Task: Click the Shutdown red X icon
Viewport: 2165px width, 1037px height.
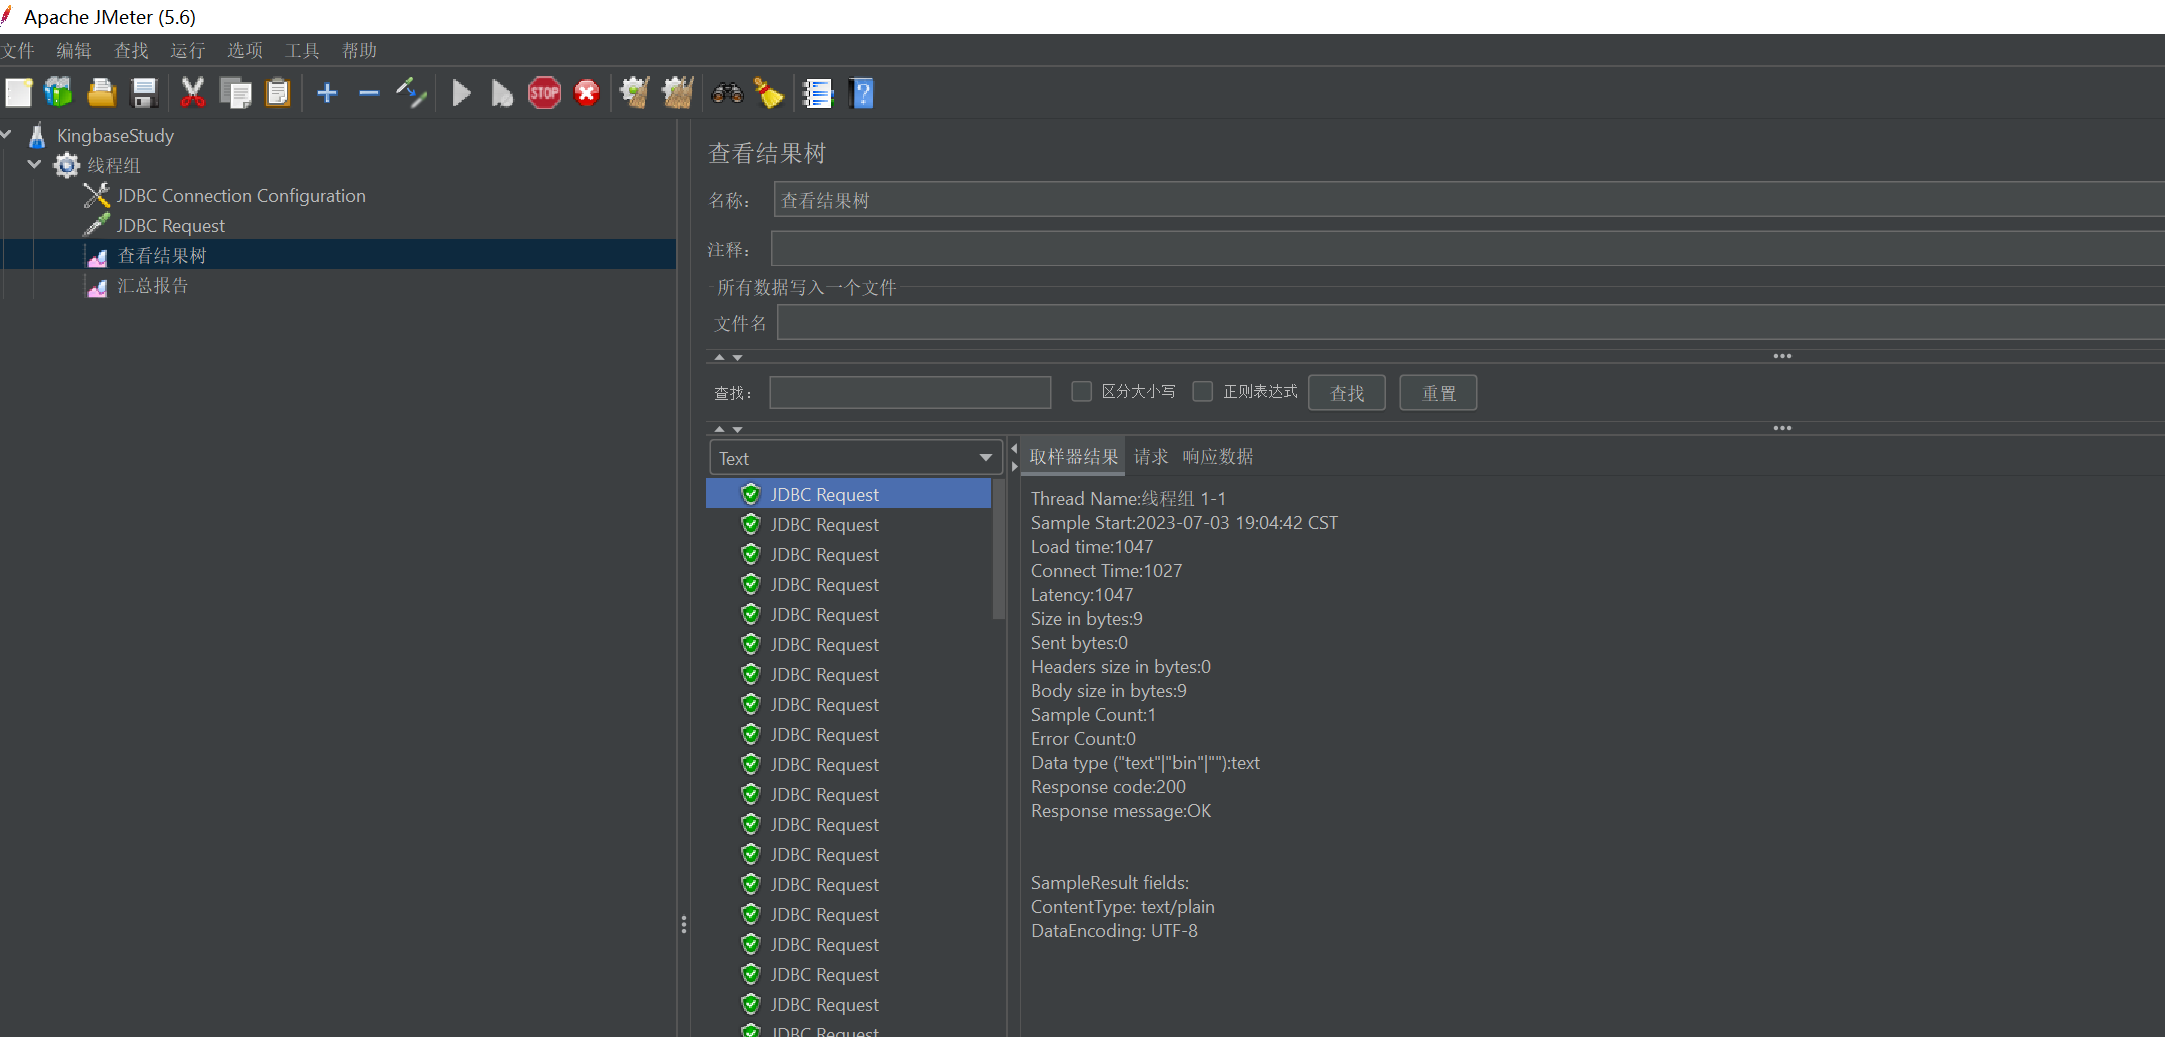Action: (x=587, y=93)
